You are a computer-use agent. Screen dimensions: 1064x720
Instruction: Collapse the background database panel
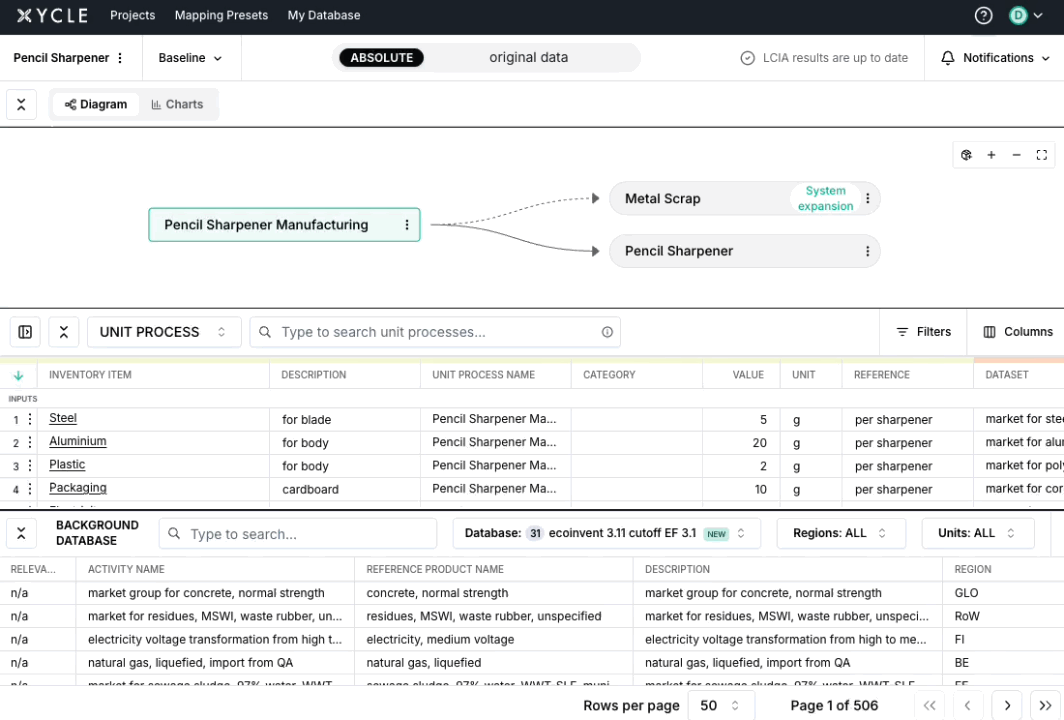(x=21, y=533)
